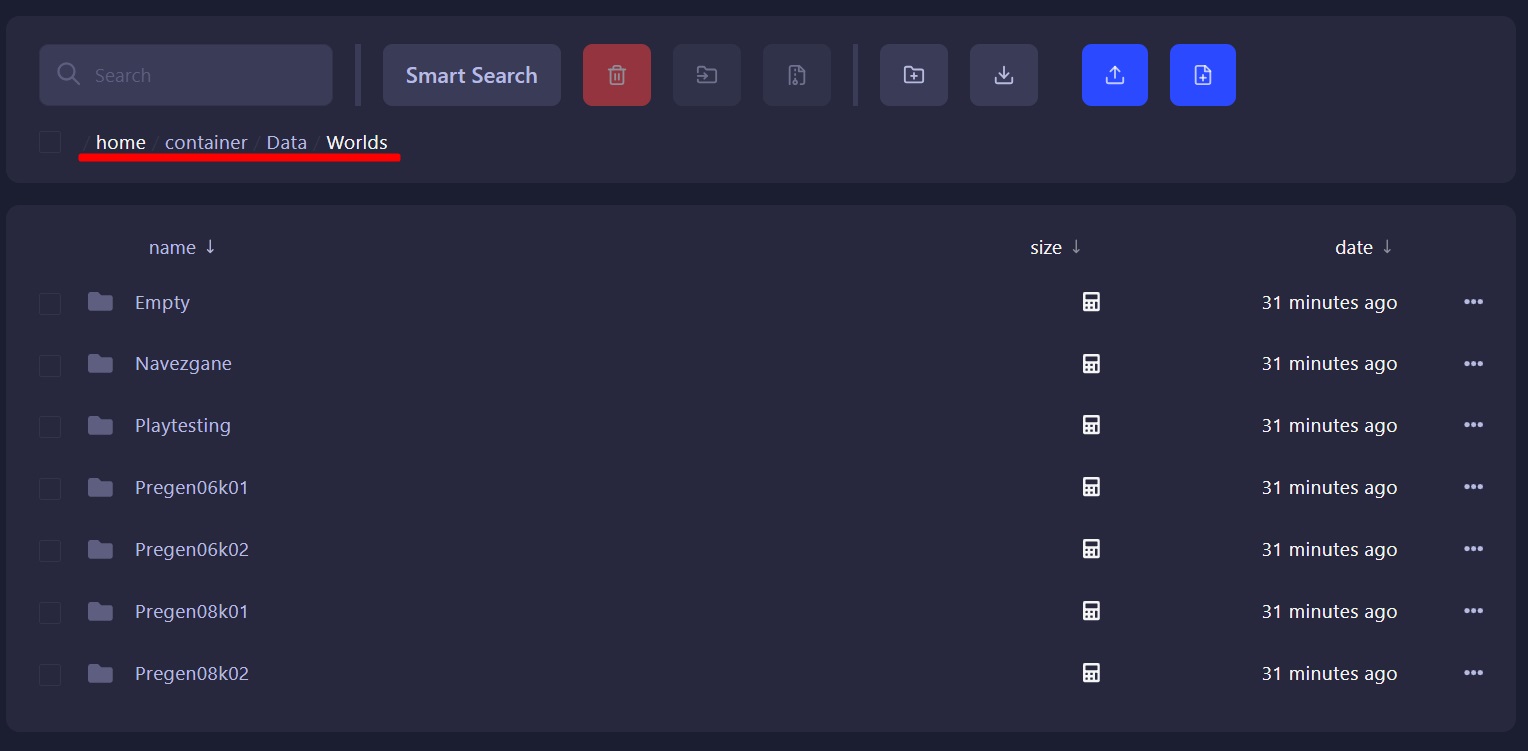Image resolution: width=1528 pixels, height=751 pixels.
Task: Click the move-to-folder toolbar icon
Action: 707,75
